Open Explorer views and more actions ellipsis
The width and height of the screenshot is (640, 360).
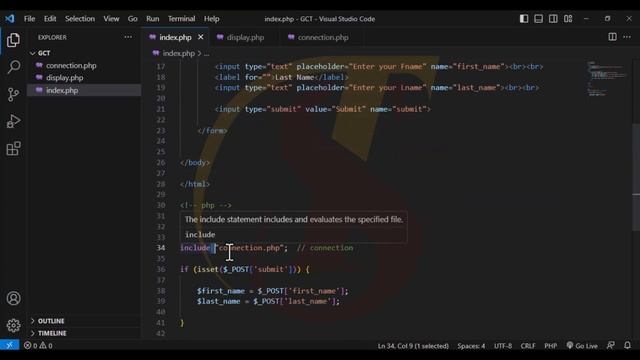click(x=128, y=37)
